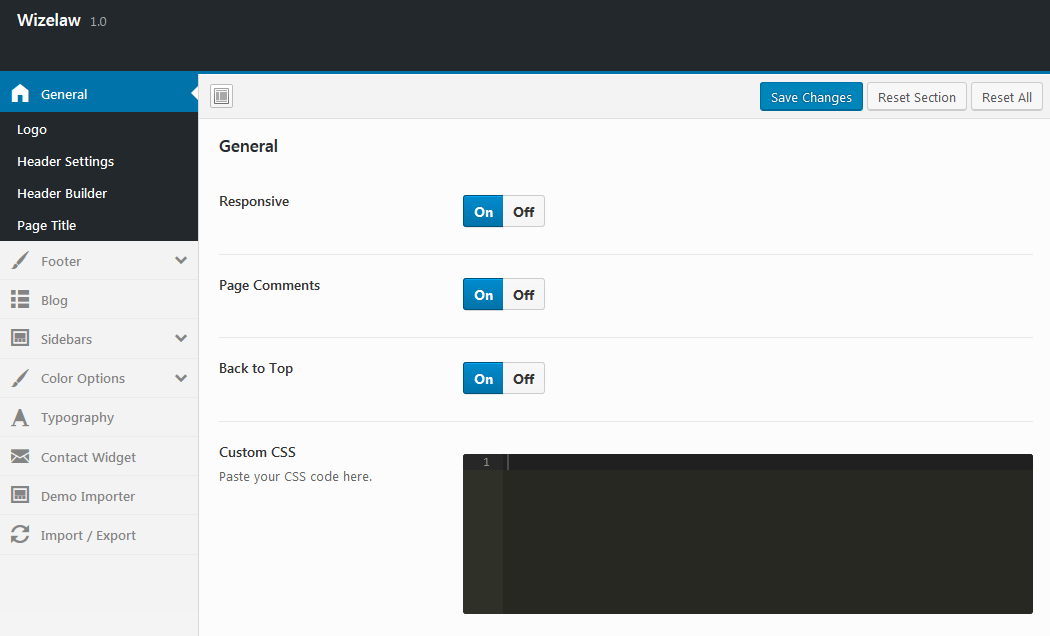Open the Header Builder submenu item

coord(62,193)
